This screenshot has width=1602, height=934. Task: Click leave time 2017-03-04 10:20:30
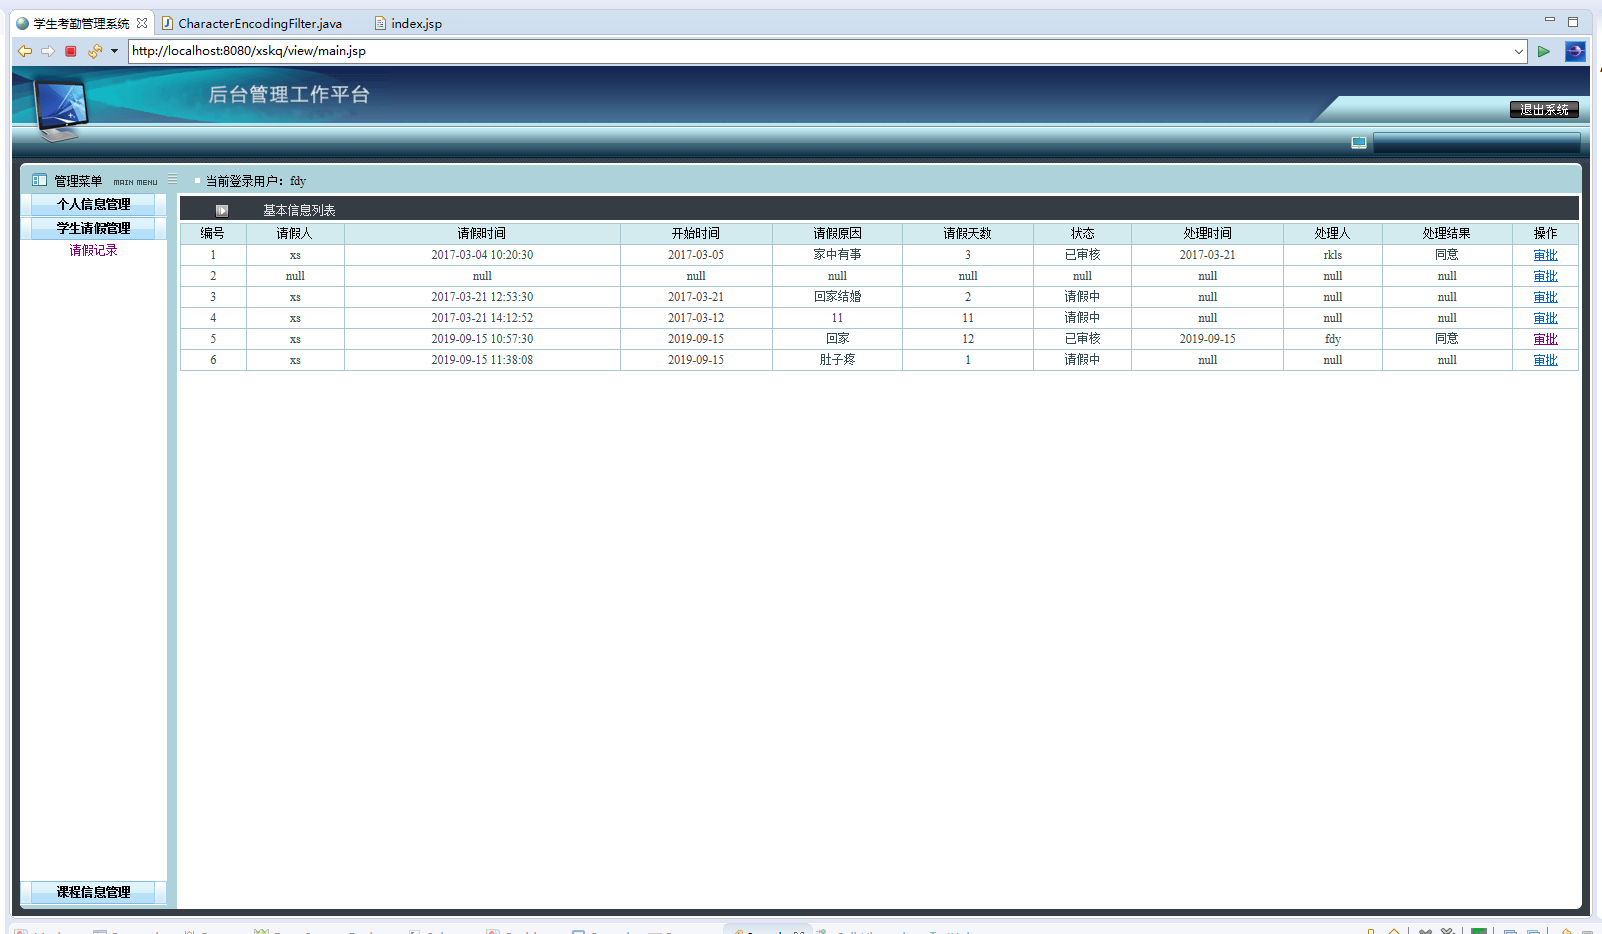(482, 255)
